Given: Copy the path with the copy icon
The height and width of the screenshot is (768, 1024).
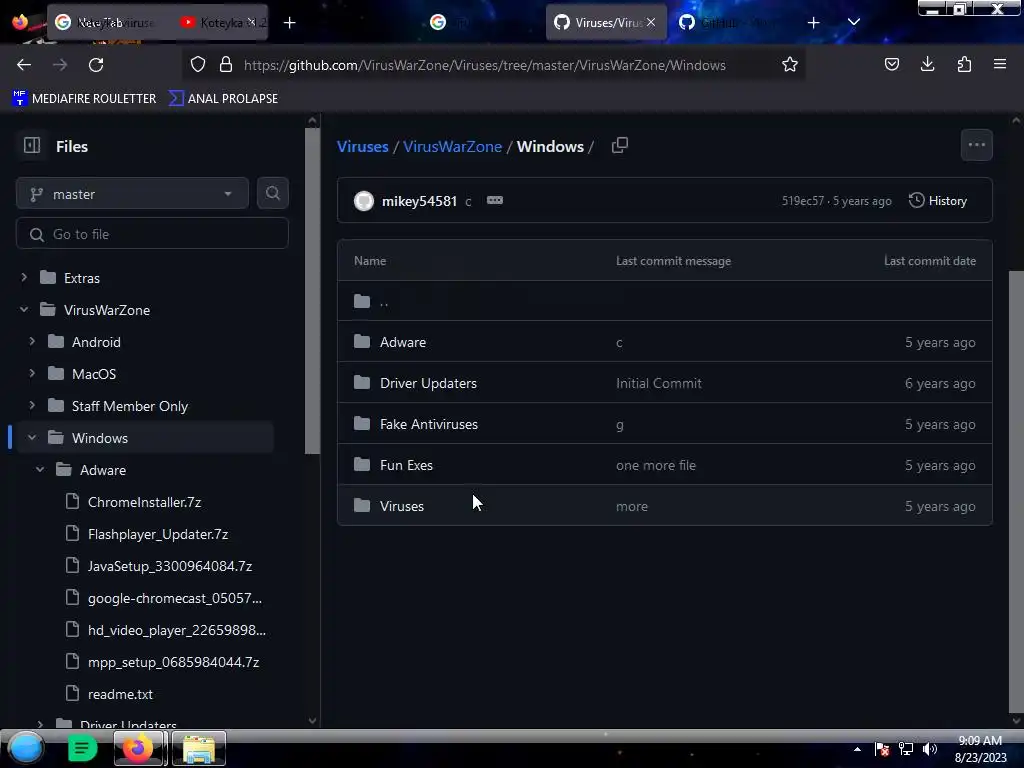Looking at the screenshot, I should pyautogui.click(x=620, y=146).
